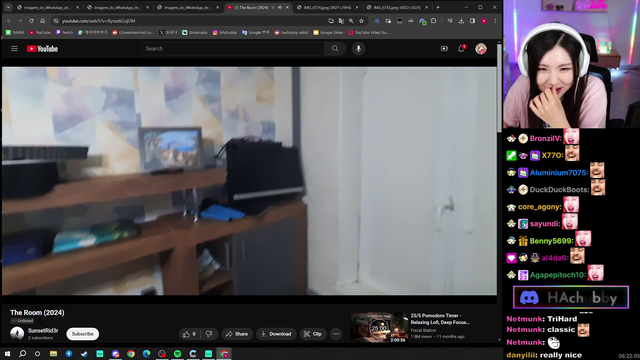640x360 pixels.
Task: Open Google Slides bookmark
Action: 328,32
